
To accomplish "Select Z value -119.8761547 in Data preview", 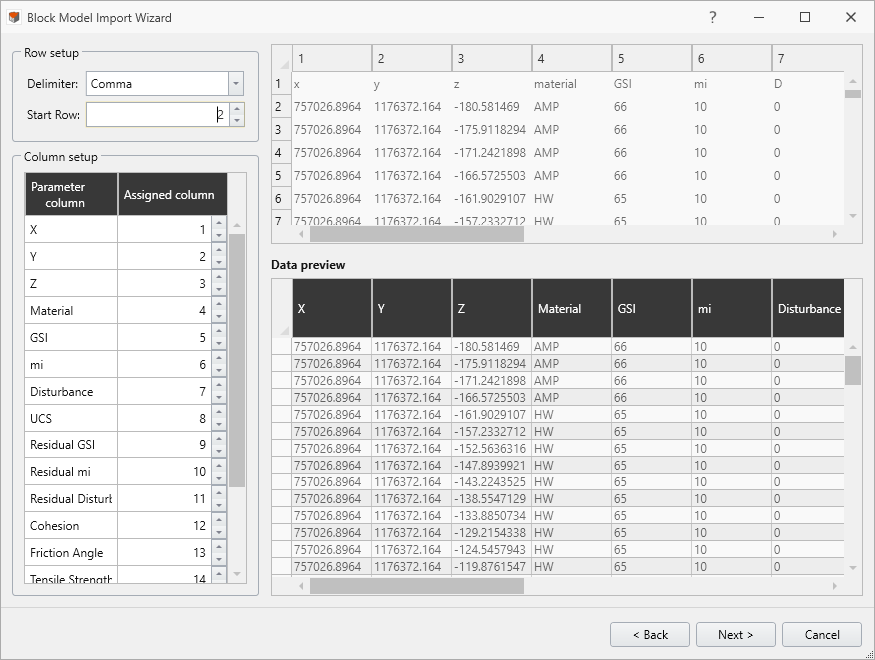I will pyautogui.click(x=492, y=566).
